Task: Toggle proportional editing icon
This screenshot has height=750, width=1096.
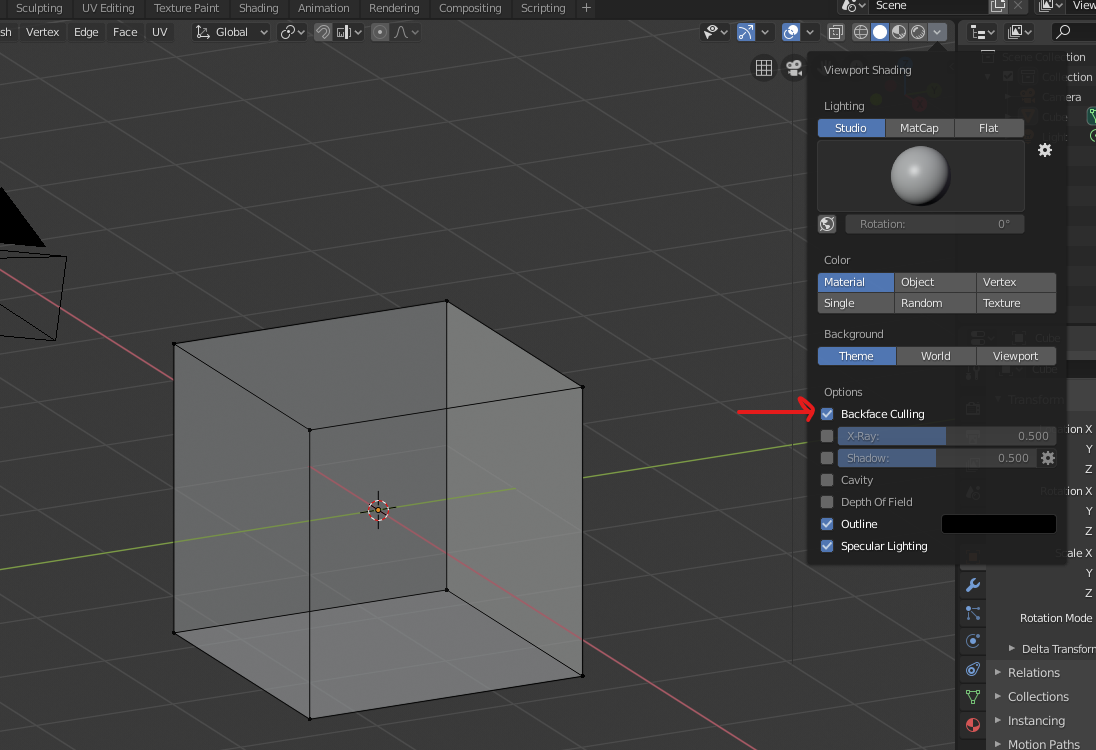Action: coord(380,32)
